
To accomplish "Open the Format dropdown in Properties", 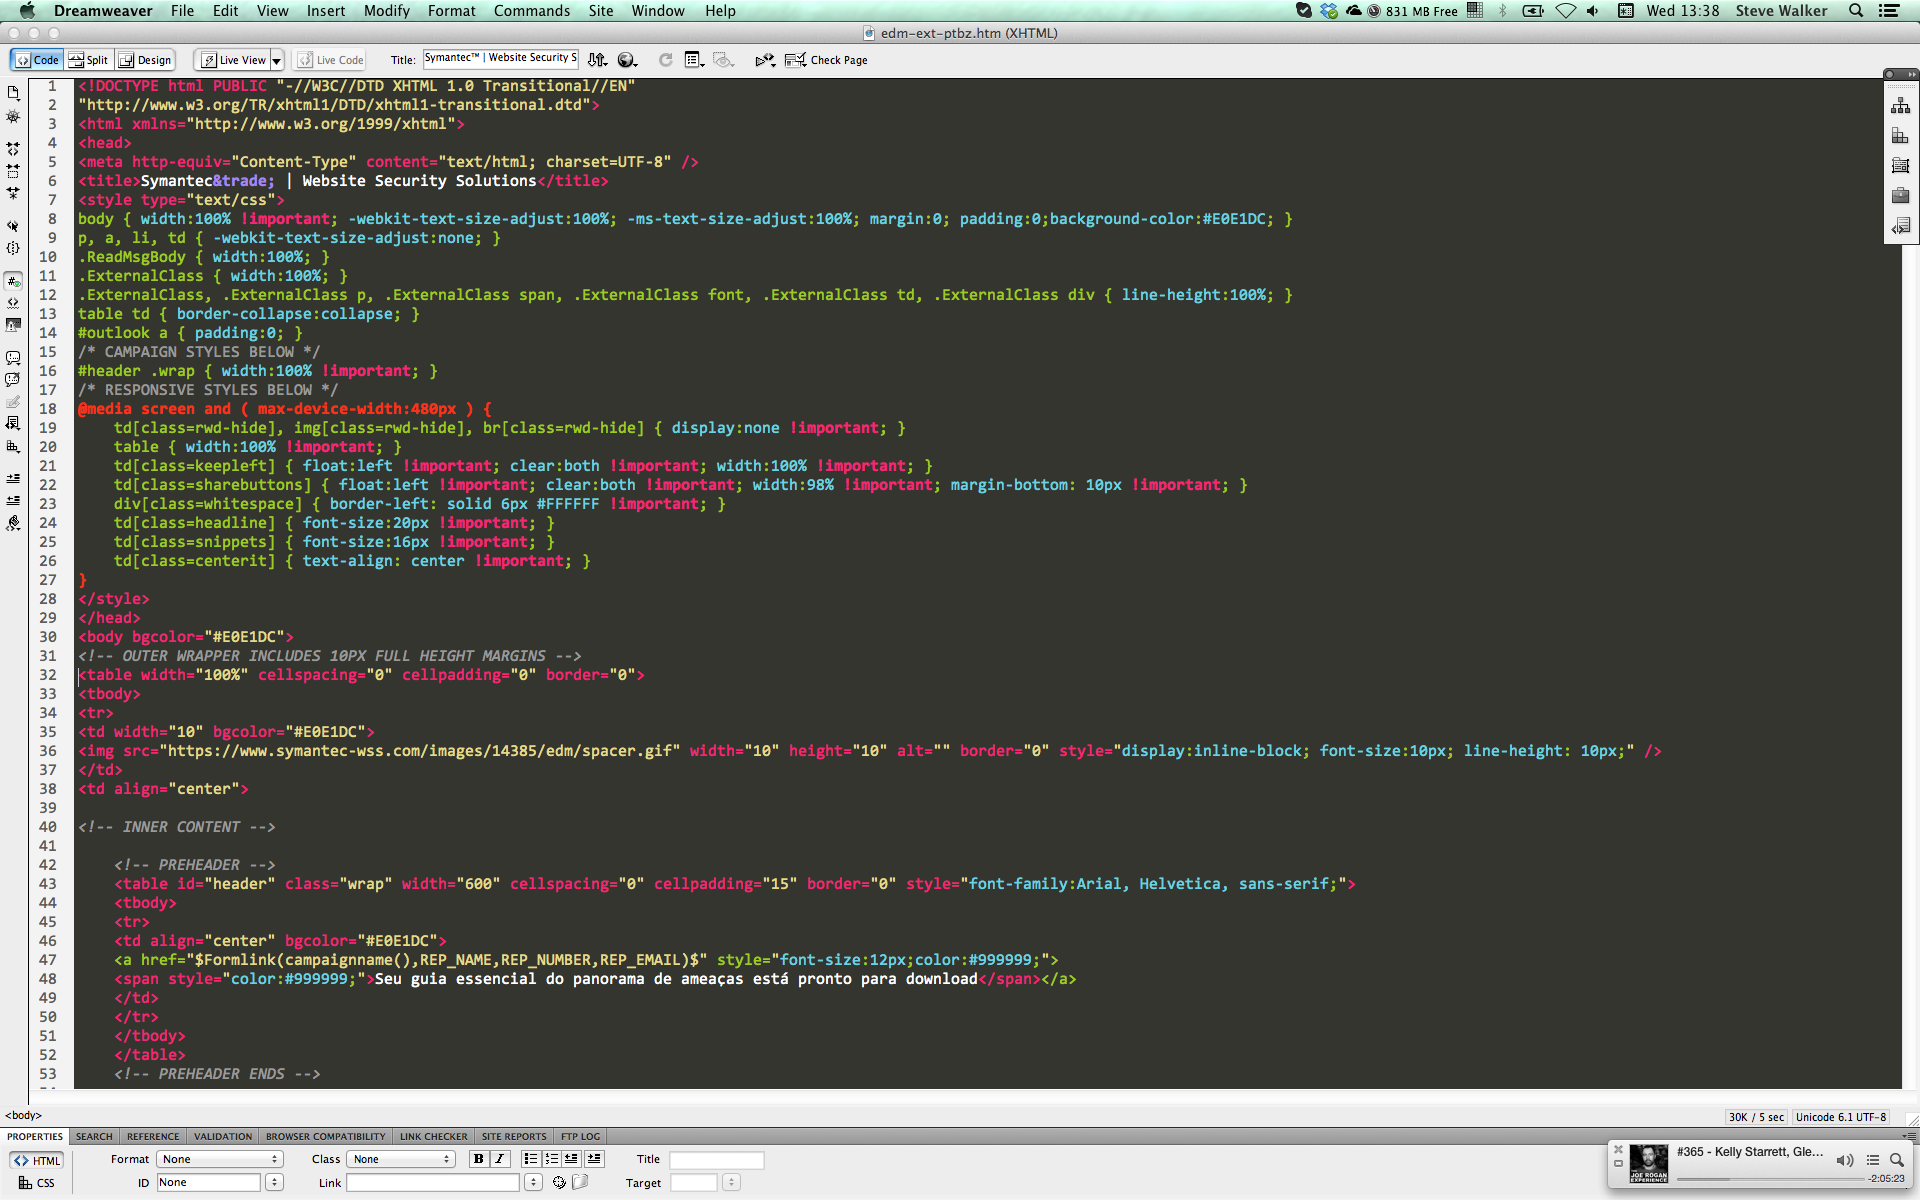I will click(x=220, y=1159).
